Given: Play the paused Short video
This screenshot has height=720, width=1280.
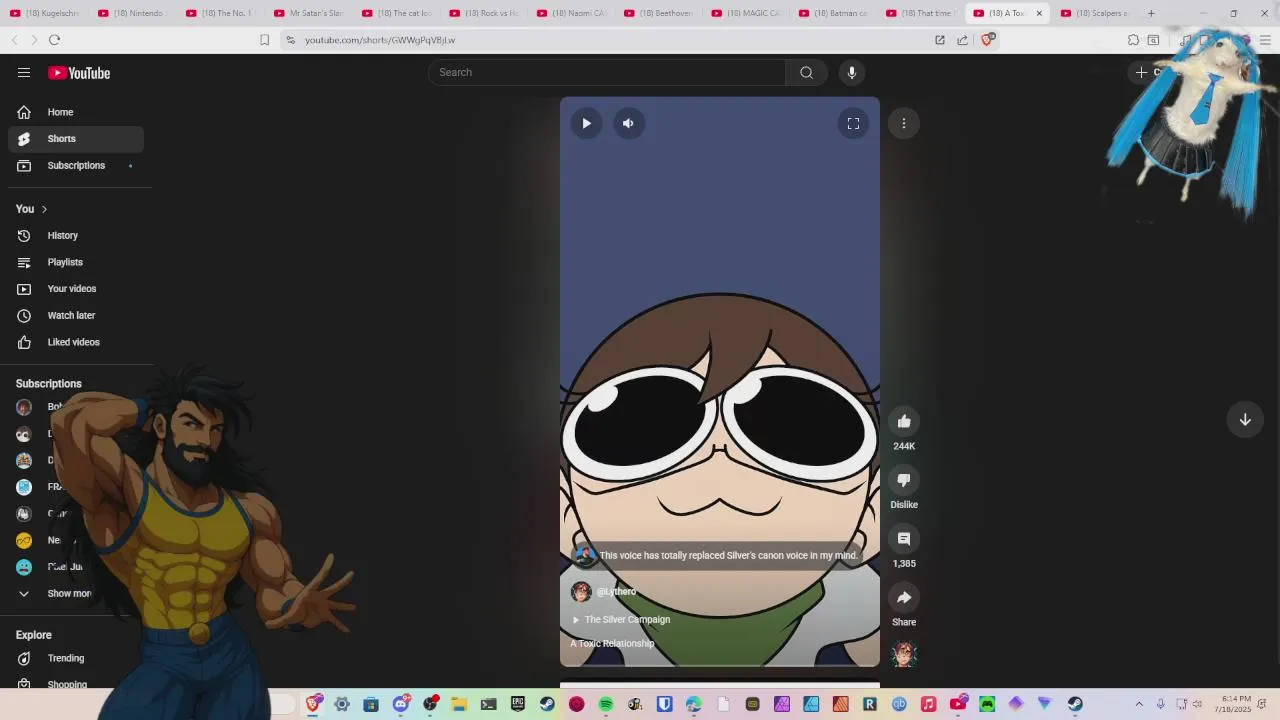Looking at the screenshot, I should (x=586, y=123).
